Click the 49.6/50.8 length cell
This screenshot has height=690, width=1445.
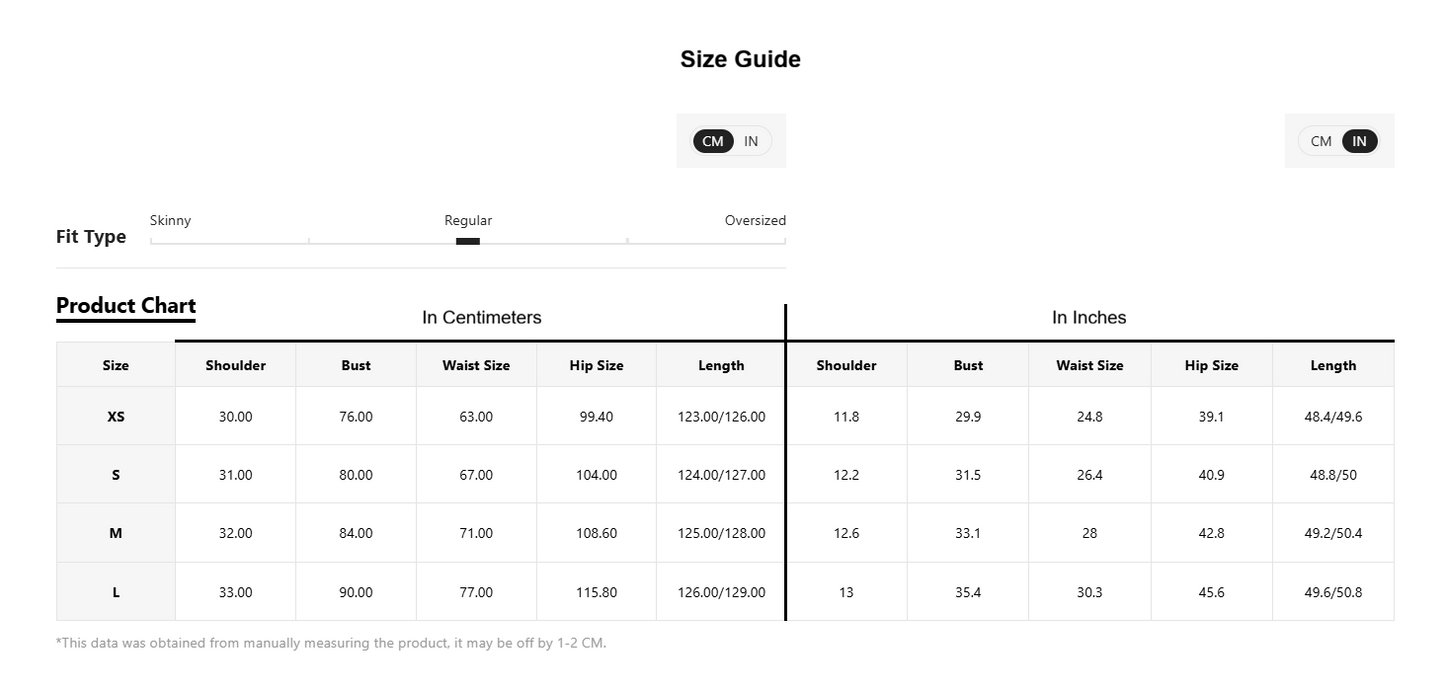point(1333,592)
